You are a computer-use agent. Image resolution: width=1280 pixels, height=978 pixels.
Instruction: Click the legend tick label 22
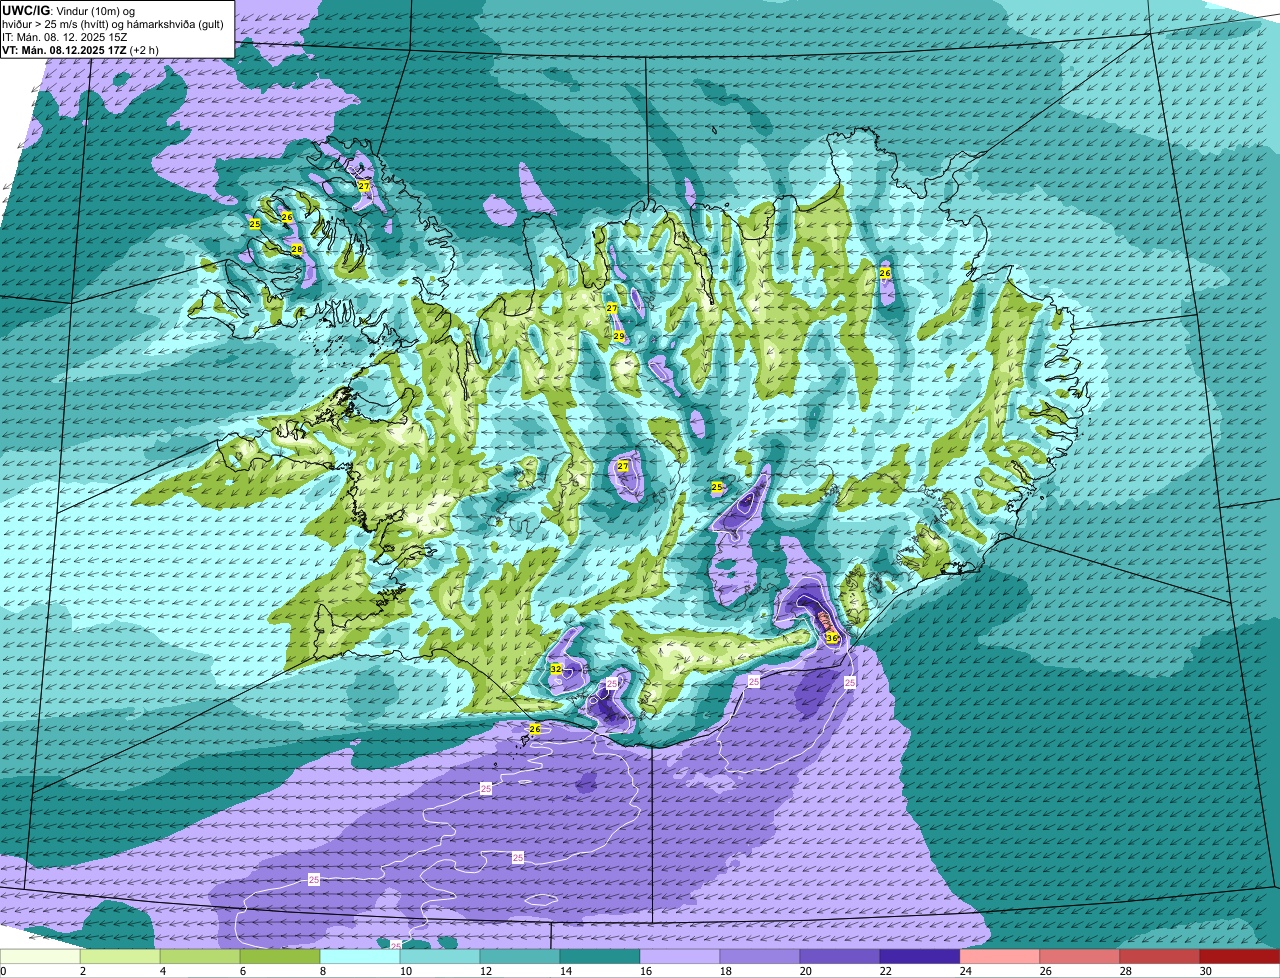coord(884,971)
